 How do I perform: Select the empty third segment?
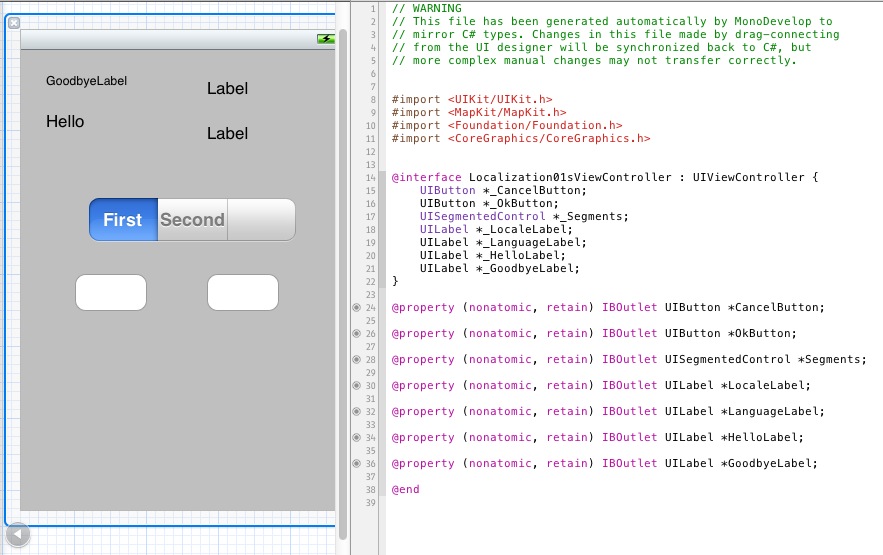click(x=261, y=220)
